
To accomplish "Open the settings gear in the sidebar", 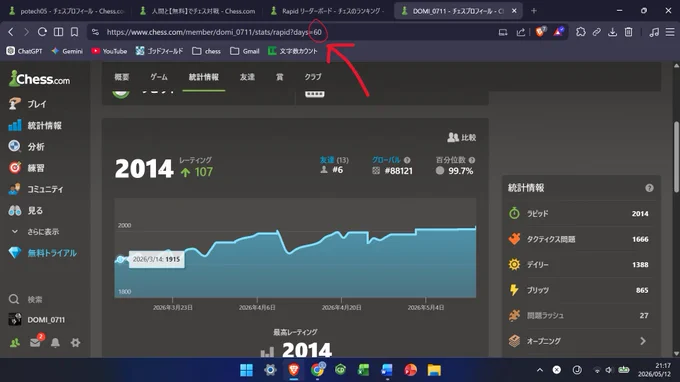I will [x=75, y=343].
